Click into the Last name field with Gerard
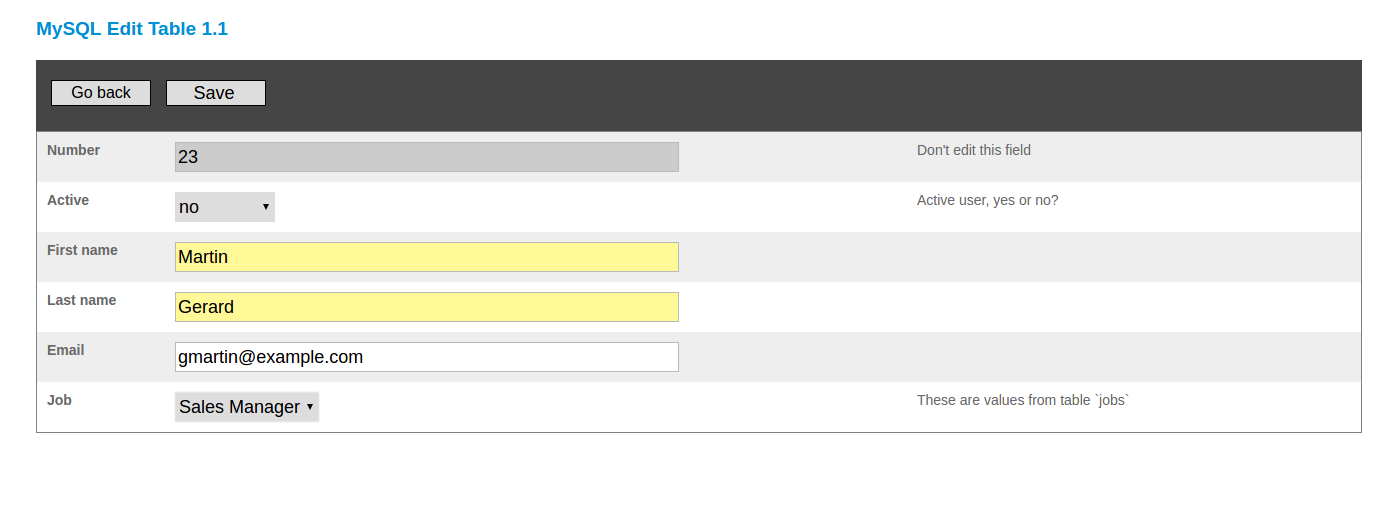The height and width of the screenshot is (524, 1400). tap(426, 307)
